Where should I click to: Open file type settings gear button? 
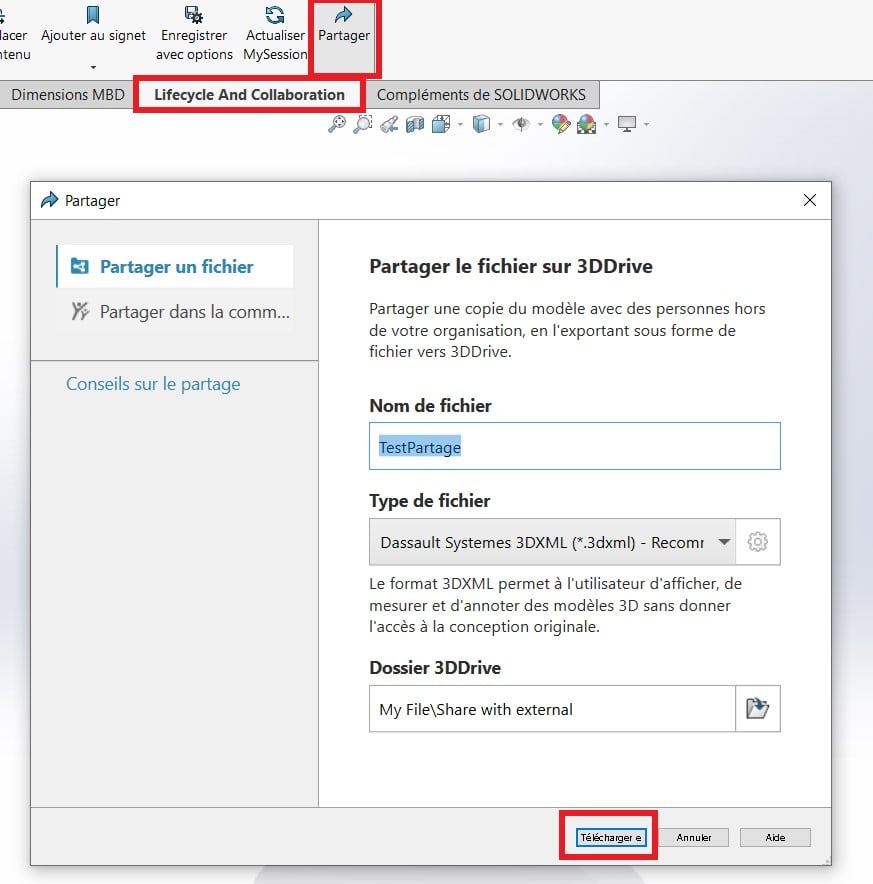point(758,542)
